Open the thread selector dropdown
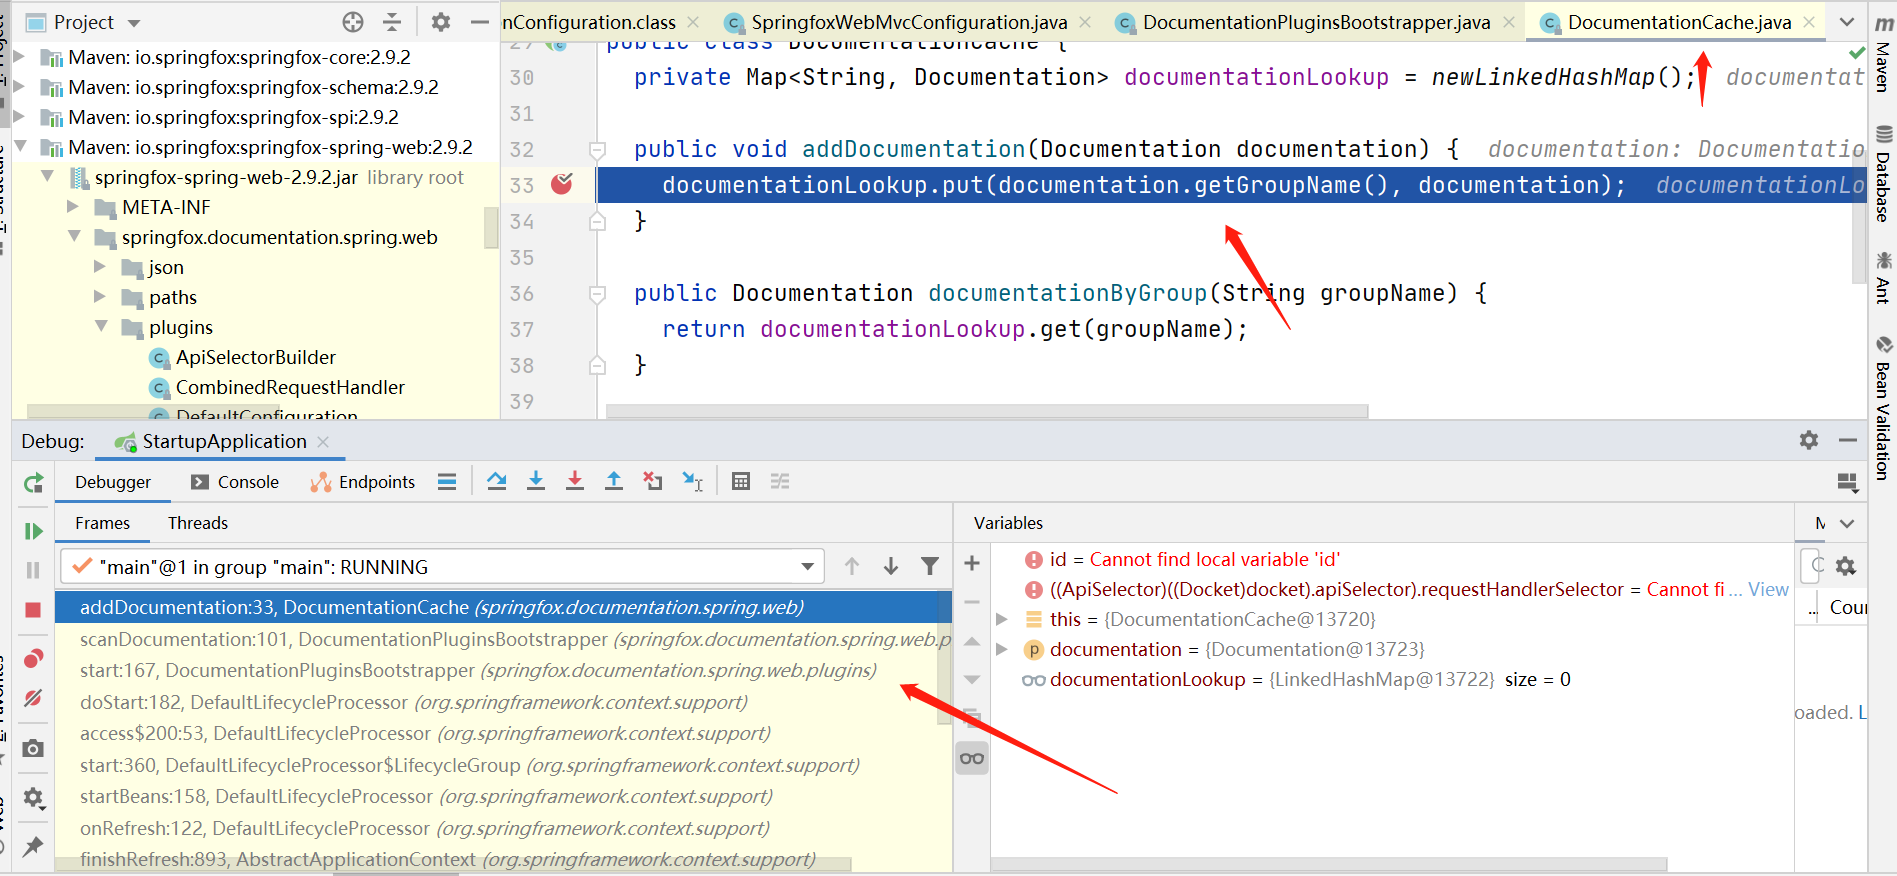The image size is (1897, 876). (x=807, y=567)
